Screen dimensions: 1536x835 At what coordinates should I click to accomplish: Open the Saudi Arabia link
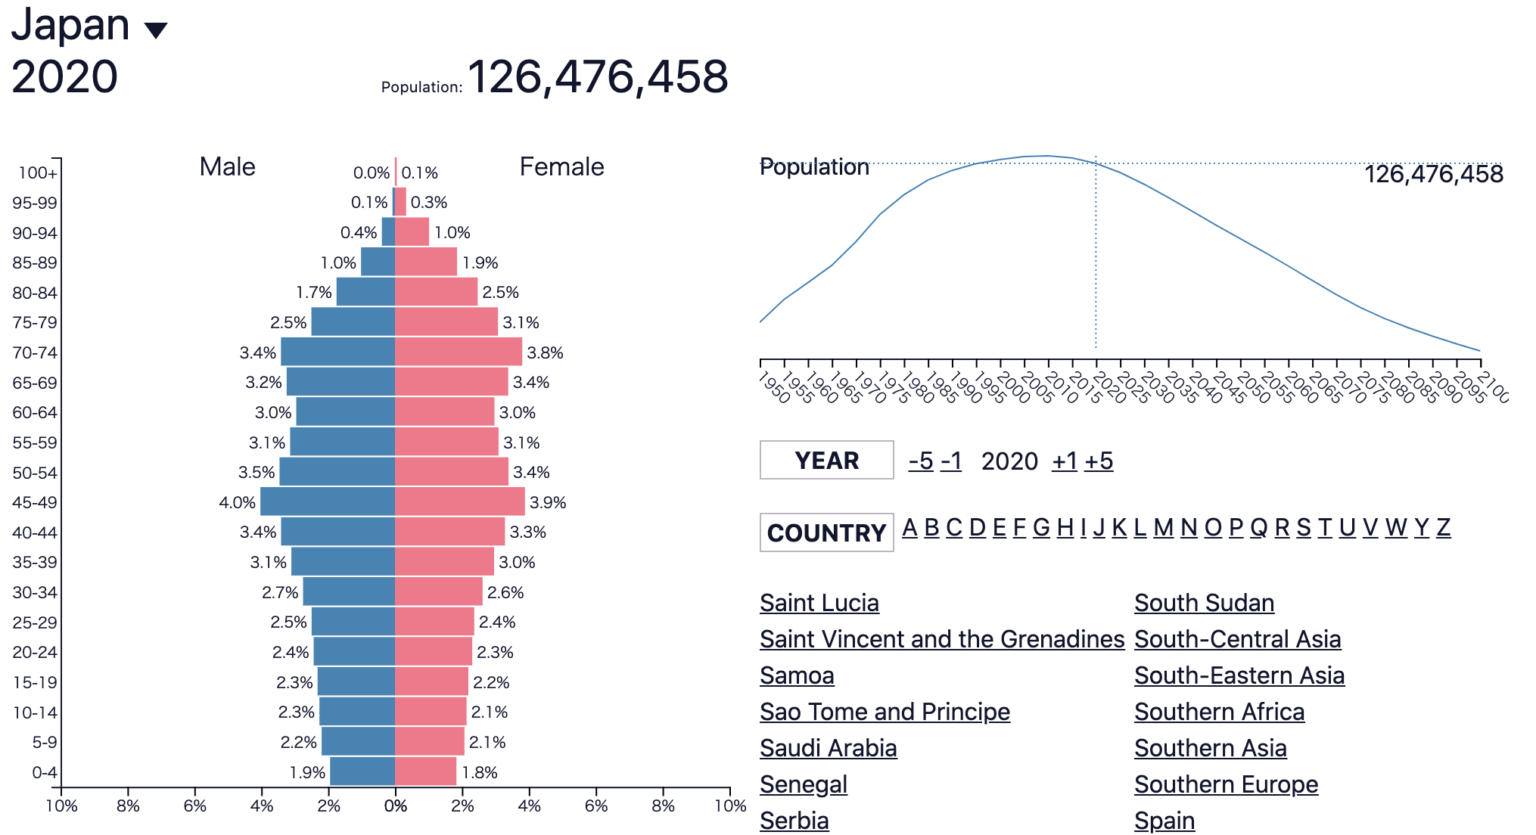pyautogui.click(x=828, y=748)
